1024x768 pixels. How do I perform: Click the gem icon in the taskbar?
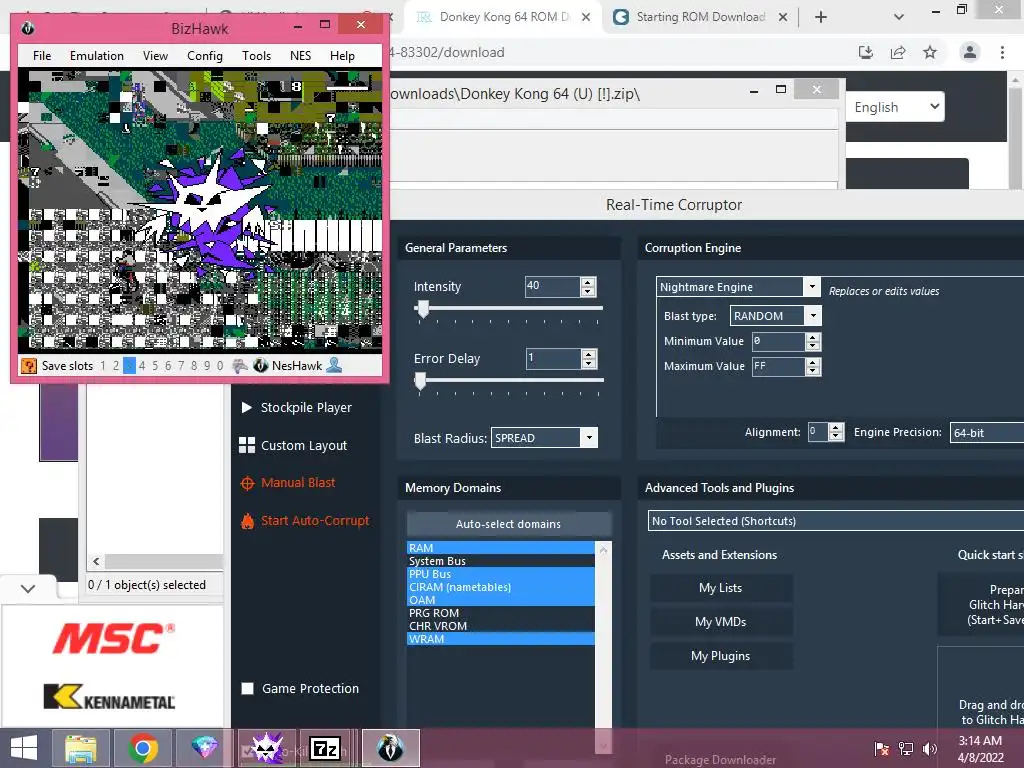click(x=204, y=748)
